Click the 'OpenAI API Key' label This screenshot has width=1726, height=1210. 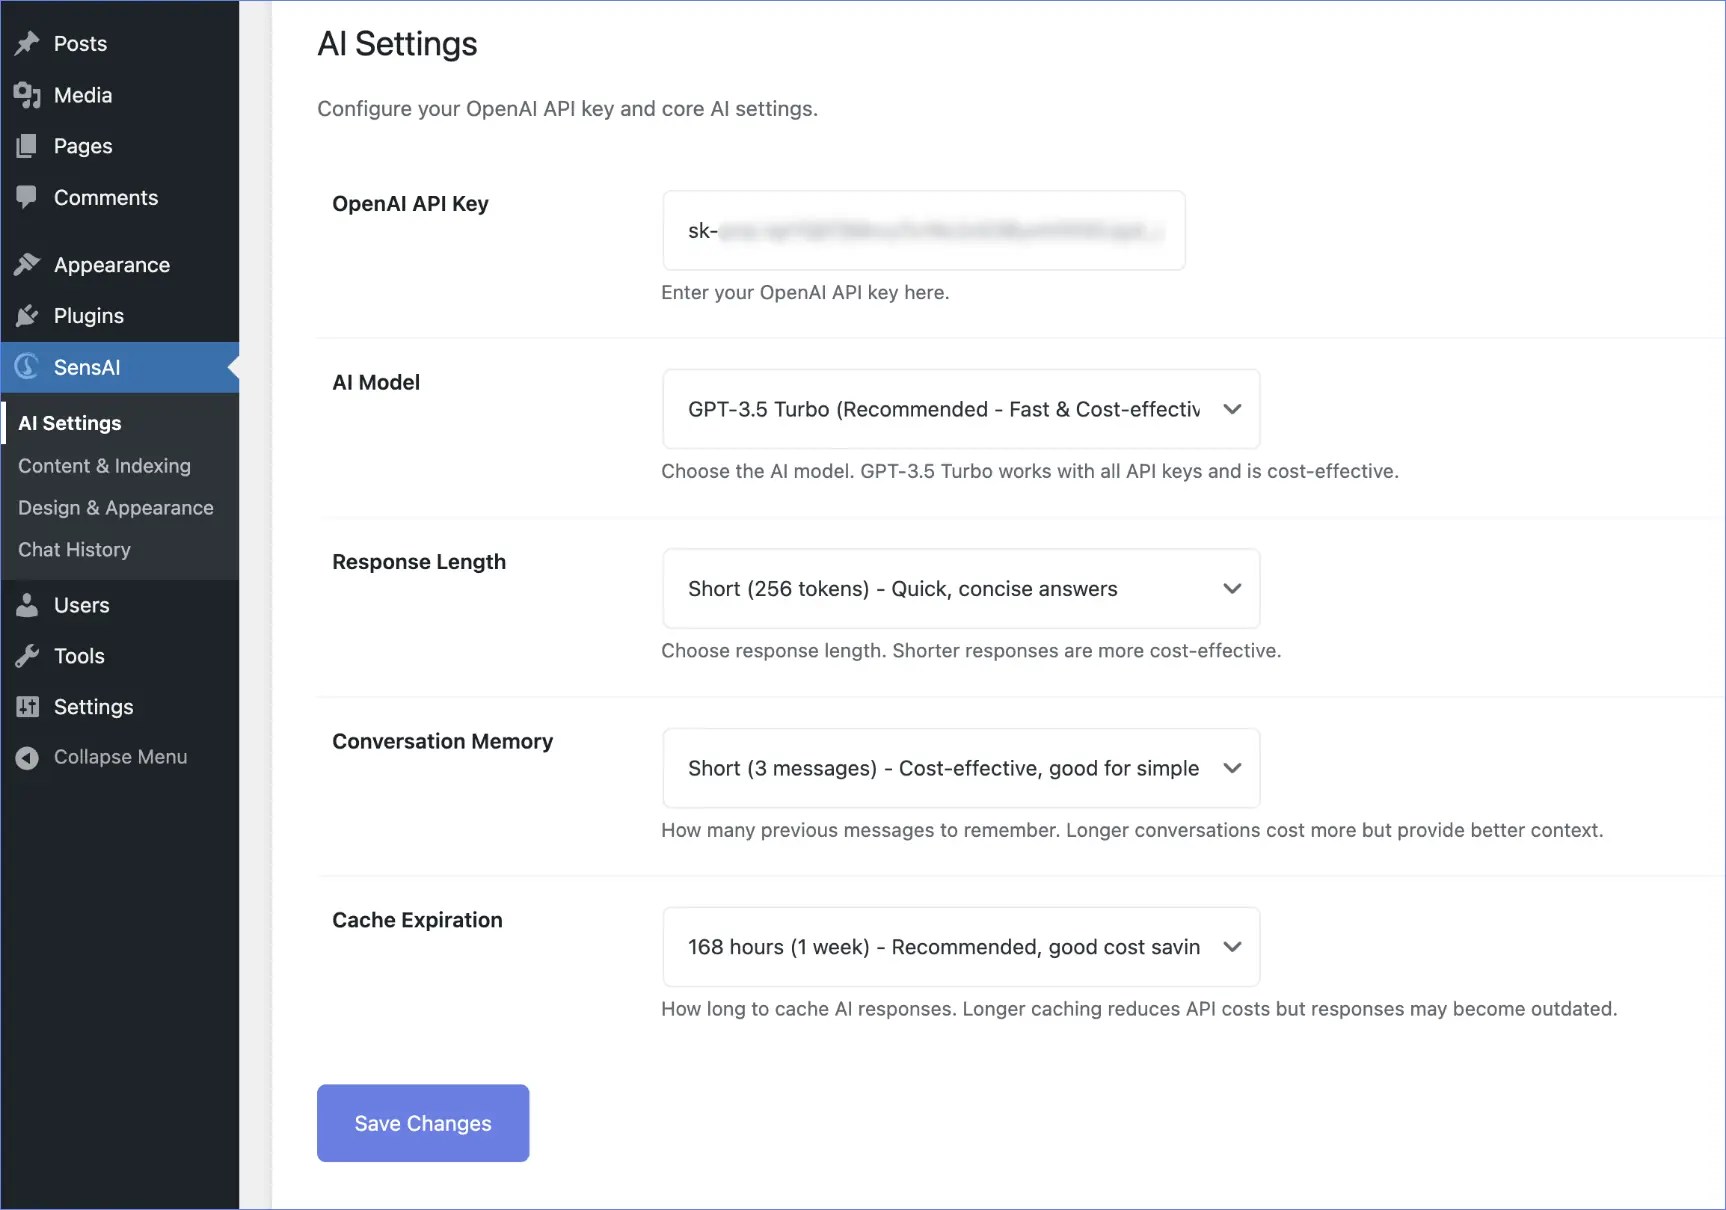pos(410,204)
